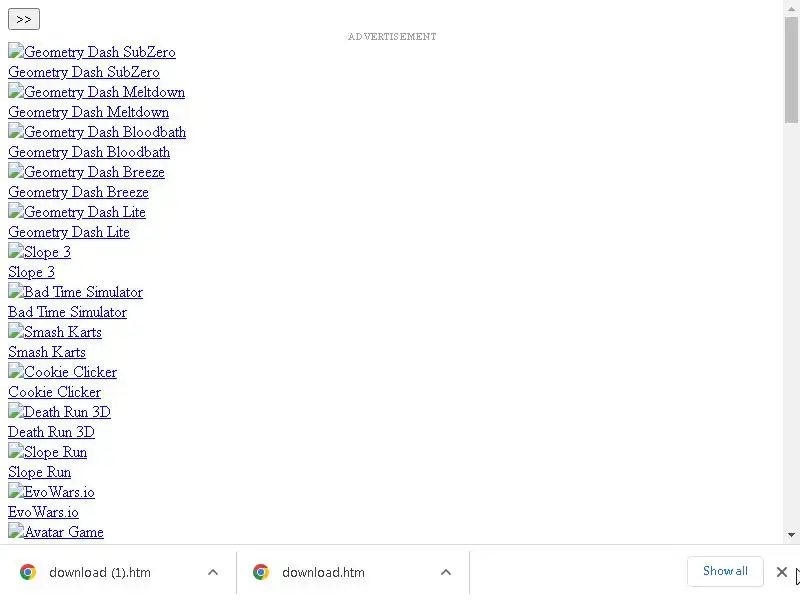Open the Slope Run image link

click(47, 452)
